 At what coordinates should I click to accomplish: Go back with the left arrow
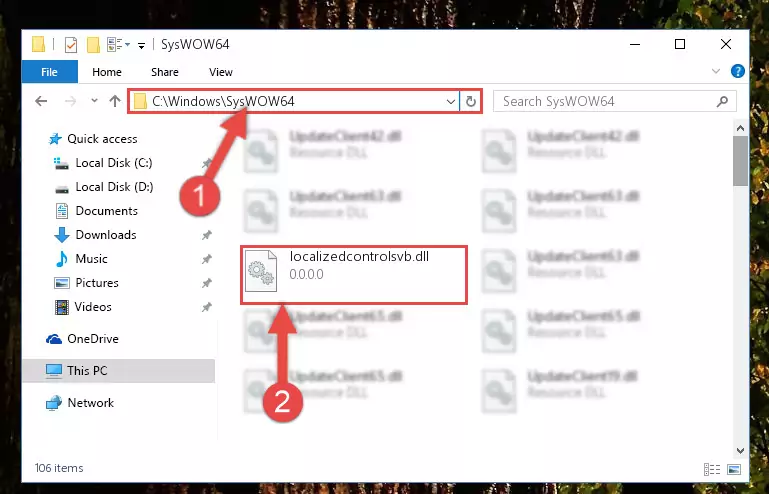click(x=41, y=101)
